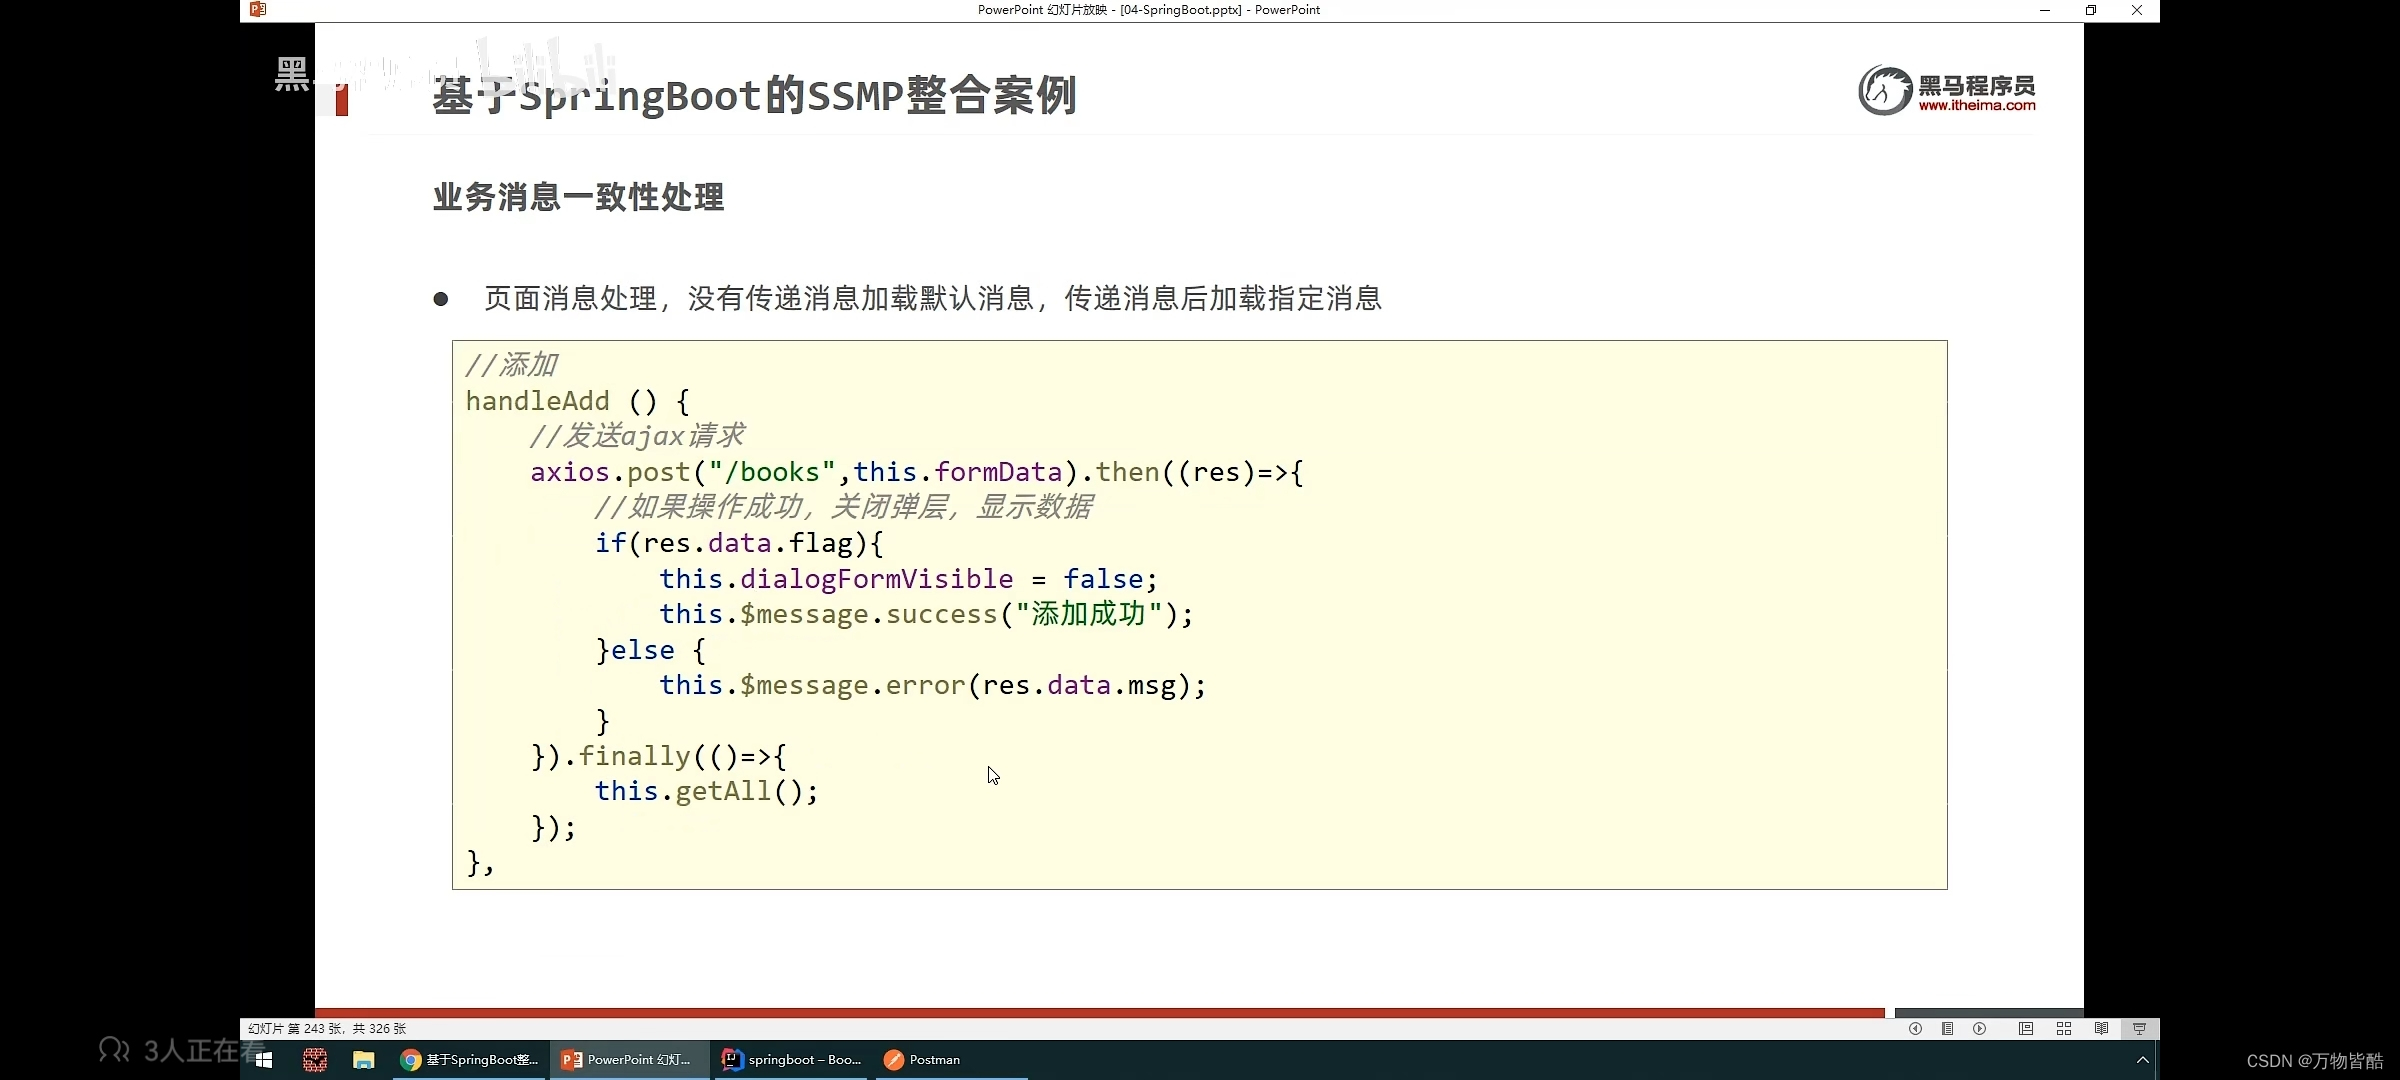Click bullet text 页面消息处理 line

point(932,298)
